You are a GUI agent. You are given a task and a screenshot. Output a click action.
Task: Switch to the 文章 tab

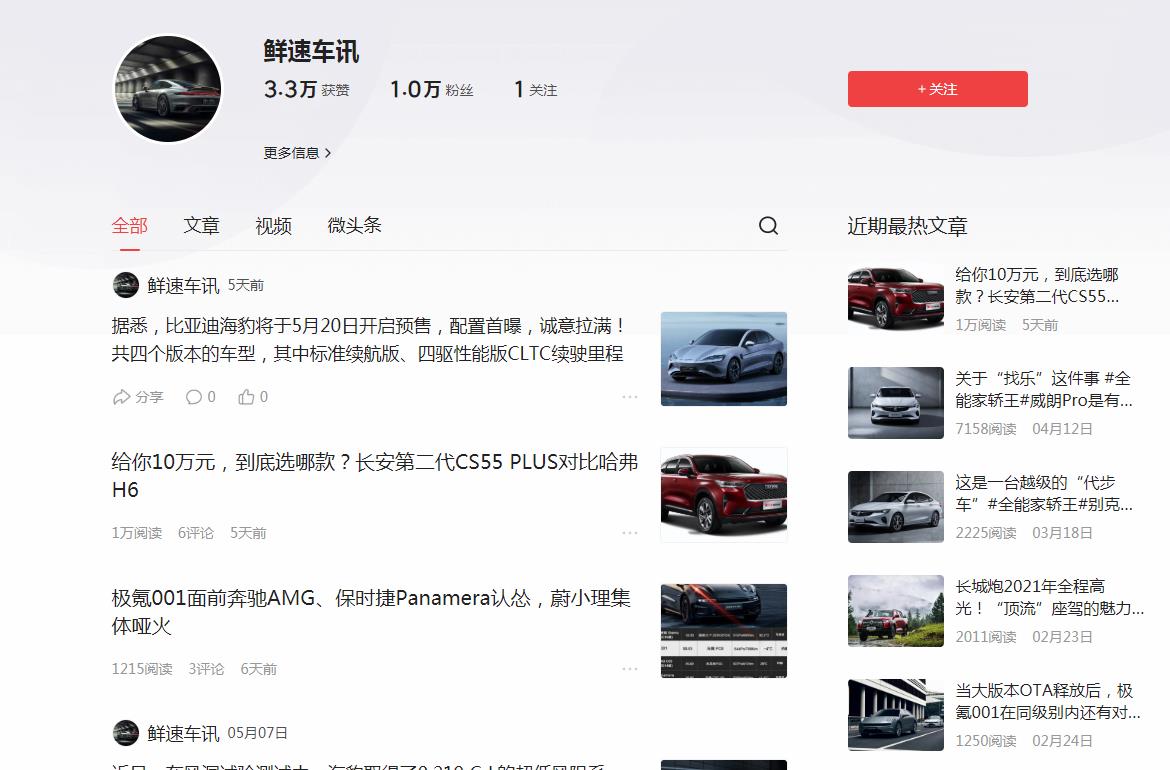pos(201,225)
